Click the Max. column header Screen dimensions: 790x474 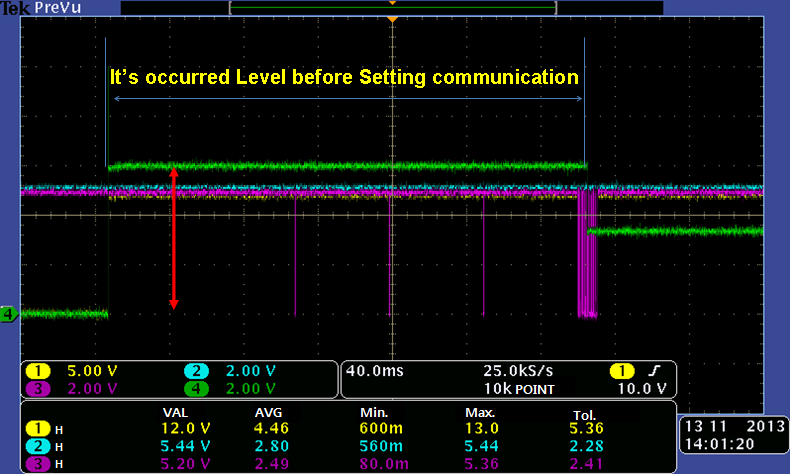(x=480, y=413)
